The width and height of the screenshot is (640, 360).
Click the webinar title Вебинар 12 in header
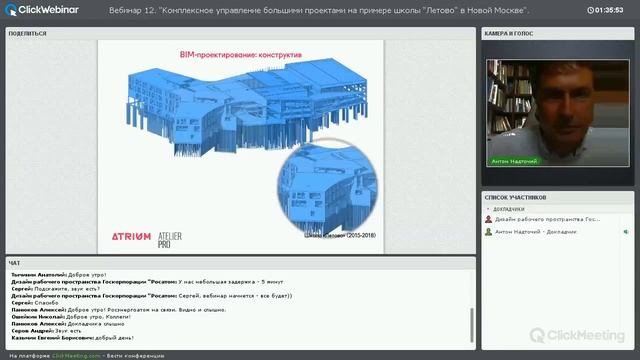click(x=319, y=10)
